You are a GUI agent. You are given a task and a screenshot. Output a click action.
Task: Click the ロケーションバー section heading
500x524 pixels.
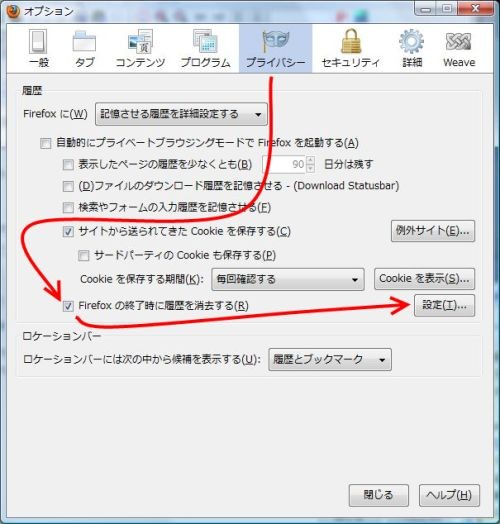click(x=62, y=336)
